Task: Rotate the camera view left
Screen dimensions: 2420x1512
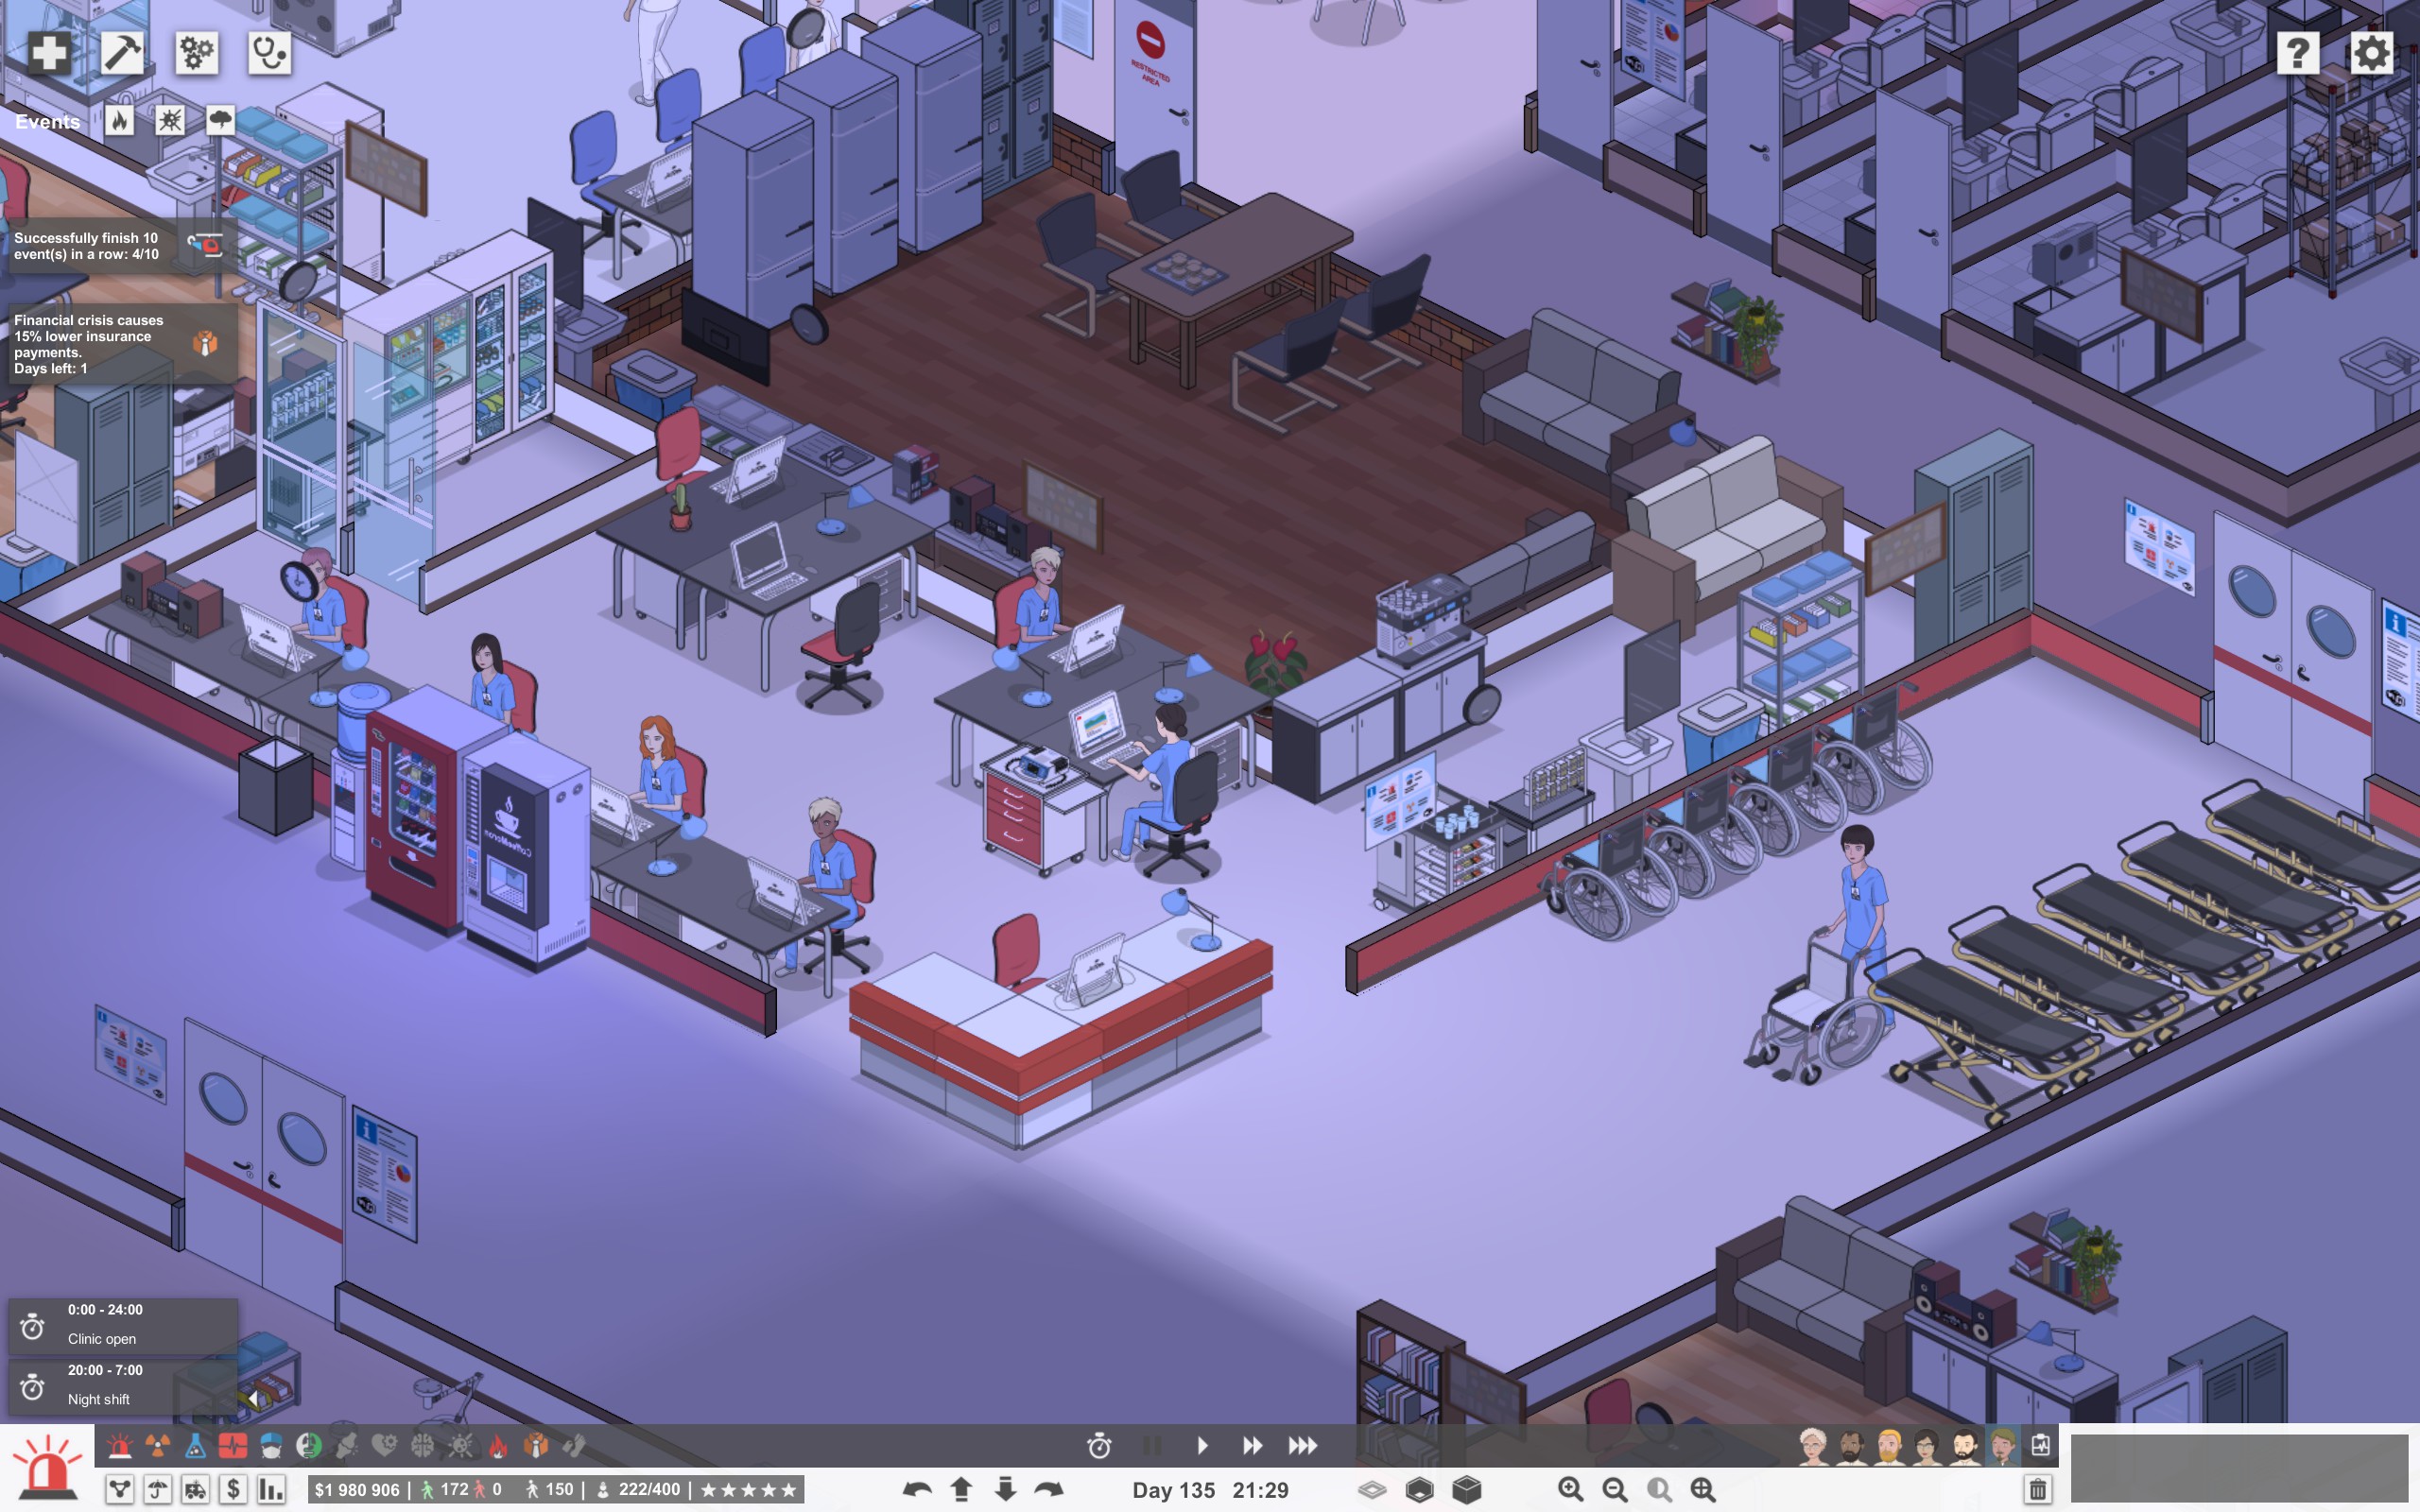Action: (917, 1490)
